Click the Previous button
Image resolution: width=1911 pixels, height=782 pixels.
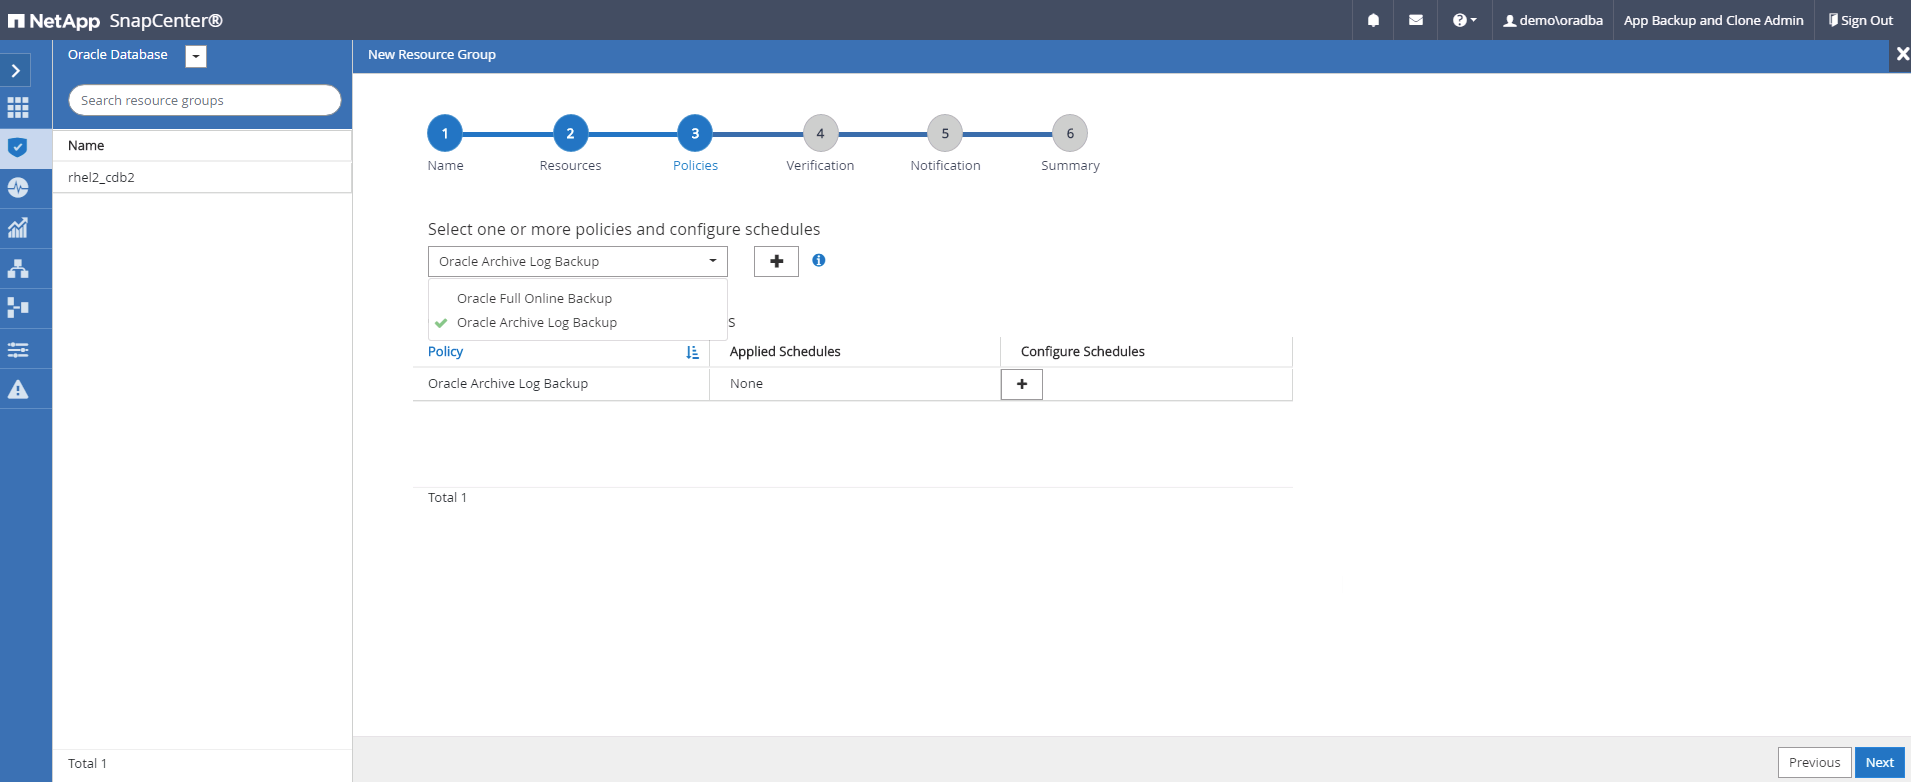coord(1814,762)
